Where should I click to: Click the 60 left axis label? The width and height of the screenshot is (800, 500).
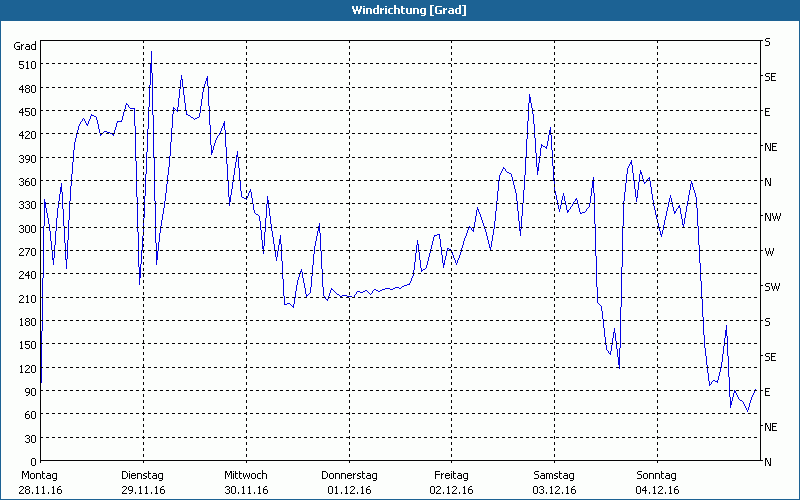pos(31,415)
